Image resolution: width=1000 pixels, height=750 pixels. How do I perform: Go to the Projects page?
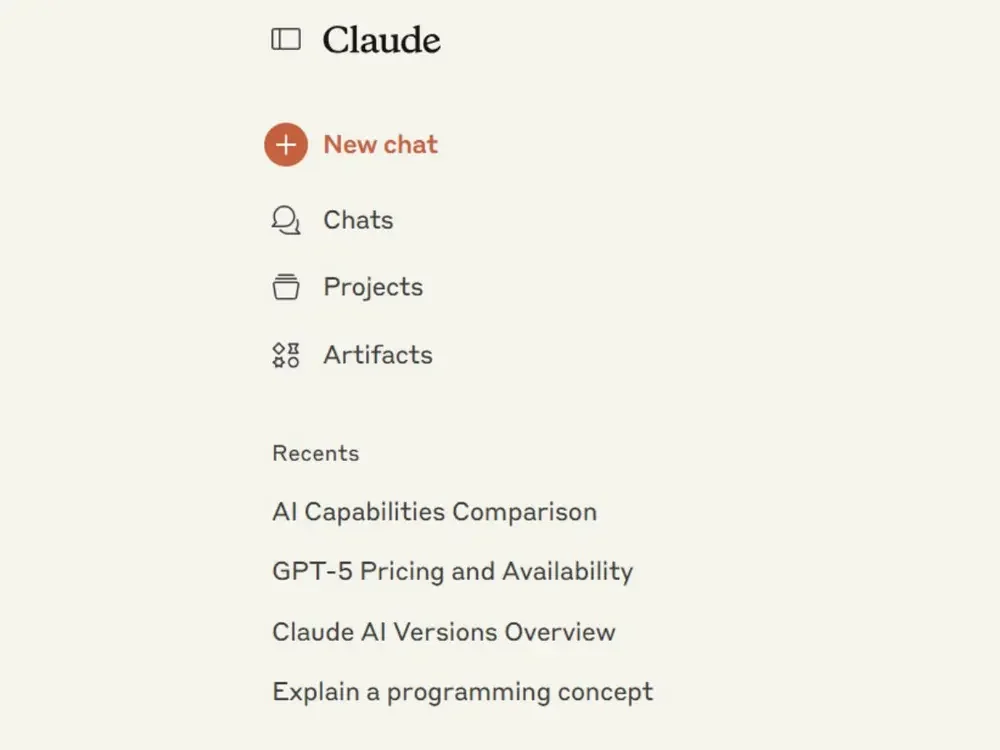coord(373,288)
